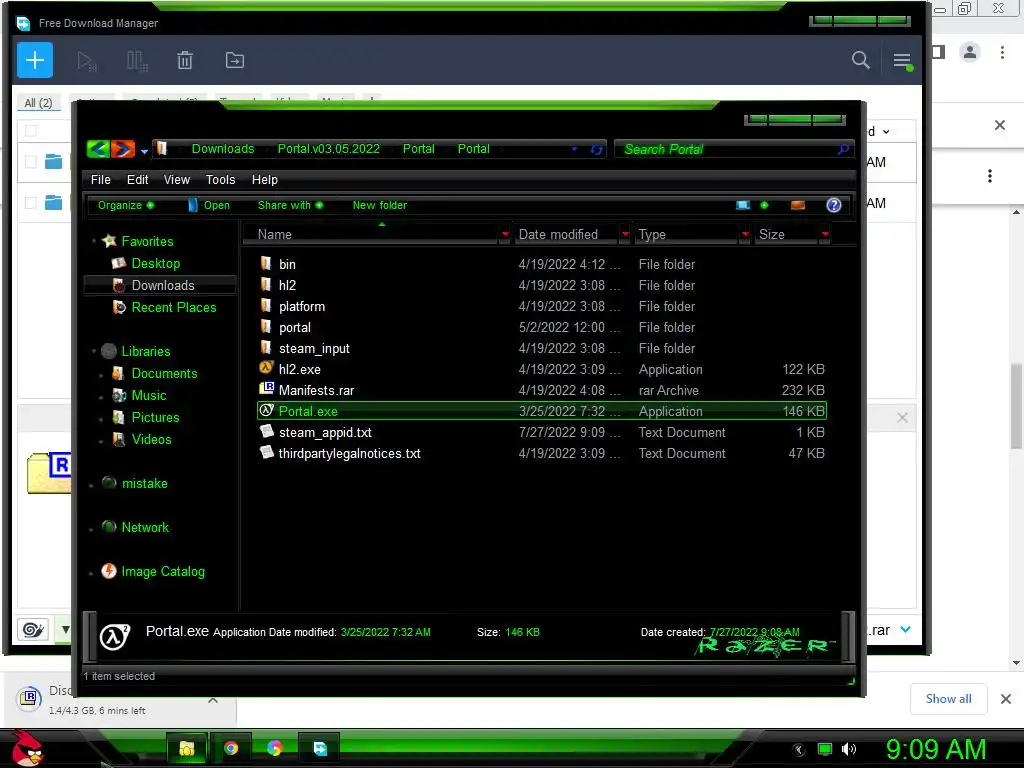1024x768 pixels.
Task: Click the change view icon
Action: click(743, 205)
